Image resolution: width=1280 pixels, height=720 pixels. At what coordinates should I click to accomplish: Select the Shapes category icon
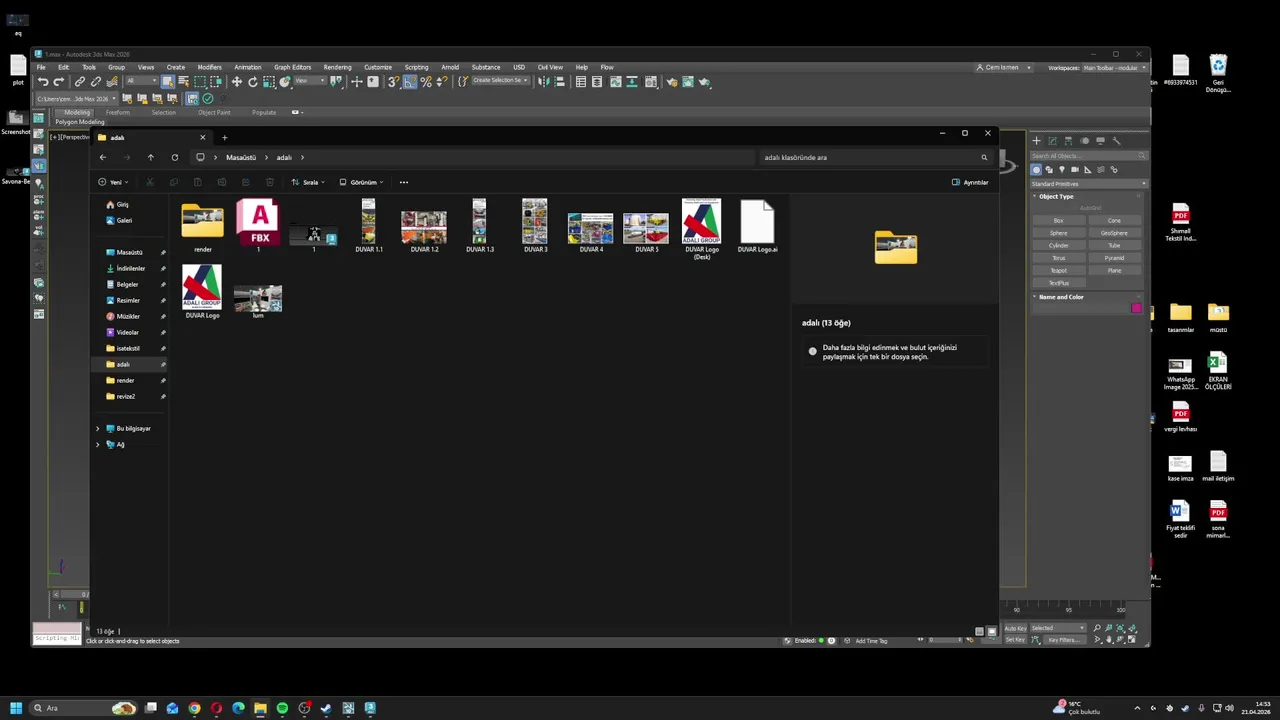click(1050, 170)
